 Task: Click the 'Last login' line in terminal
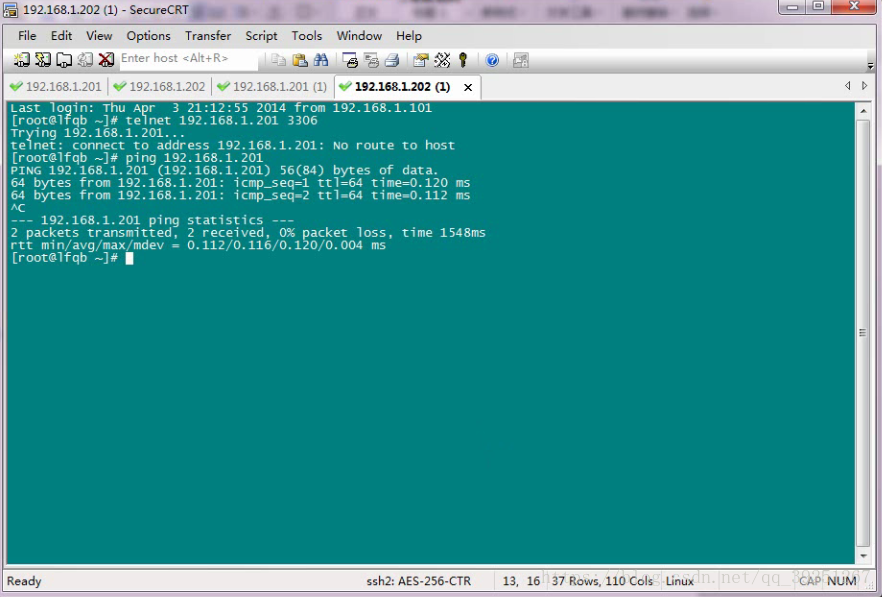point(221,108)
